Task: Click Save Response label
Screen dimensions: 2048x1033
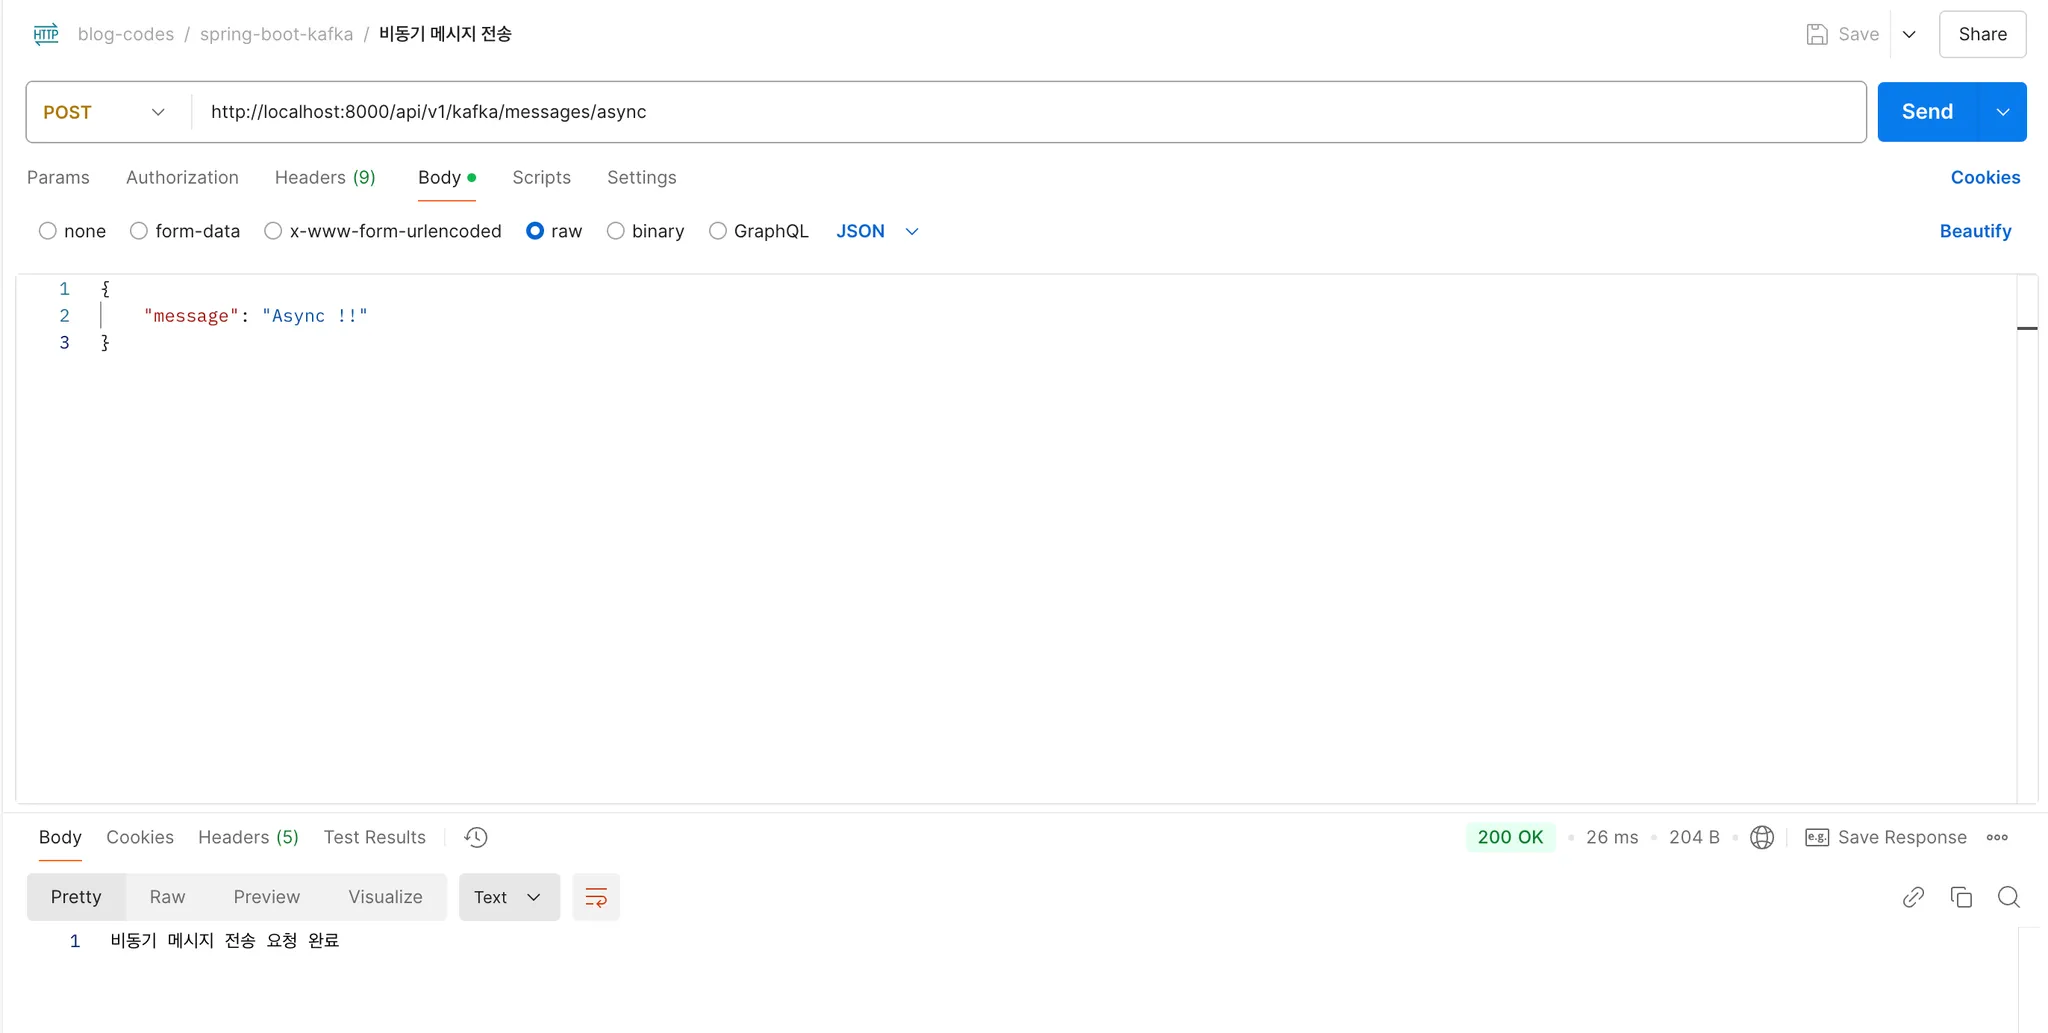Action: point(1902,837)
